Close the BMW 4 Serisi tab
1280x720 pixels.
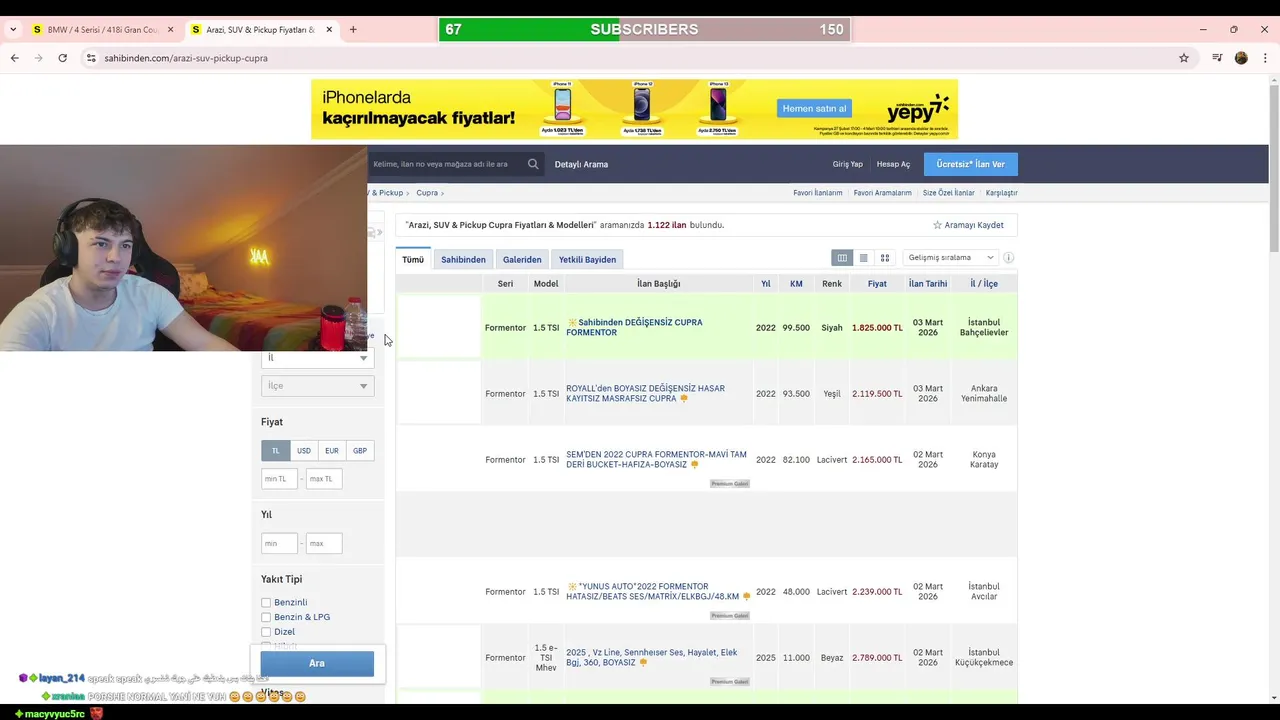(170, 29)
